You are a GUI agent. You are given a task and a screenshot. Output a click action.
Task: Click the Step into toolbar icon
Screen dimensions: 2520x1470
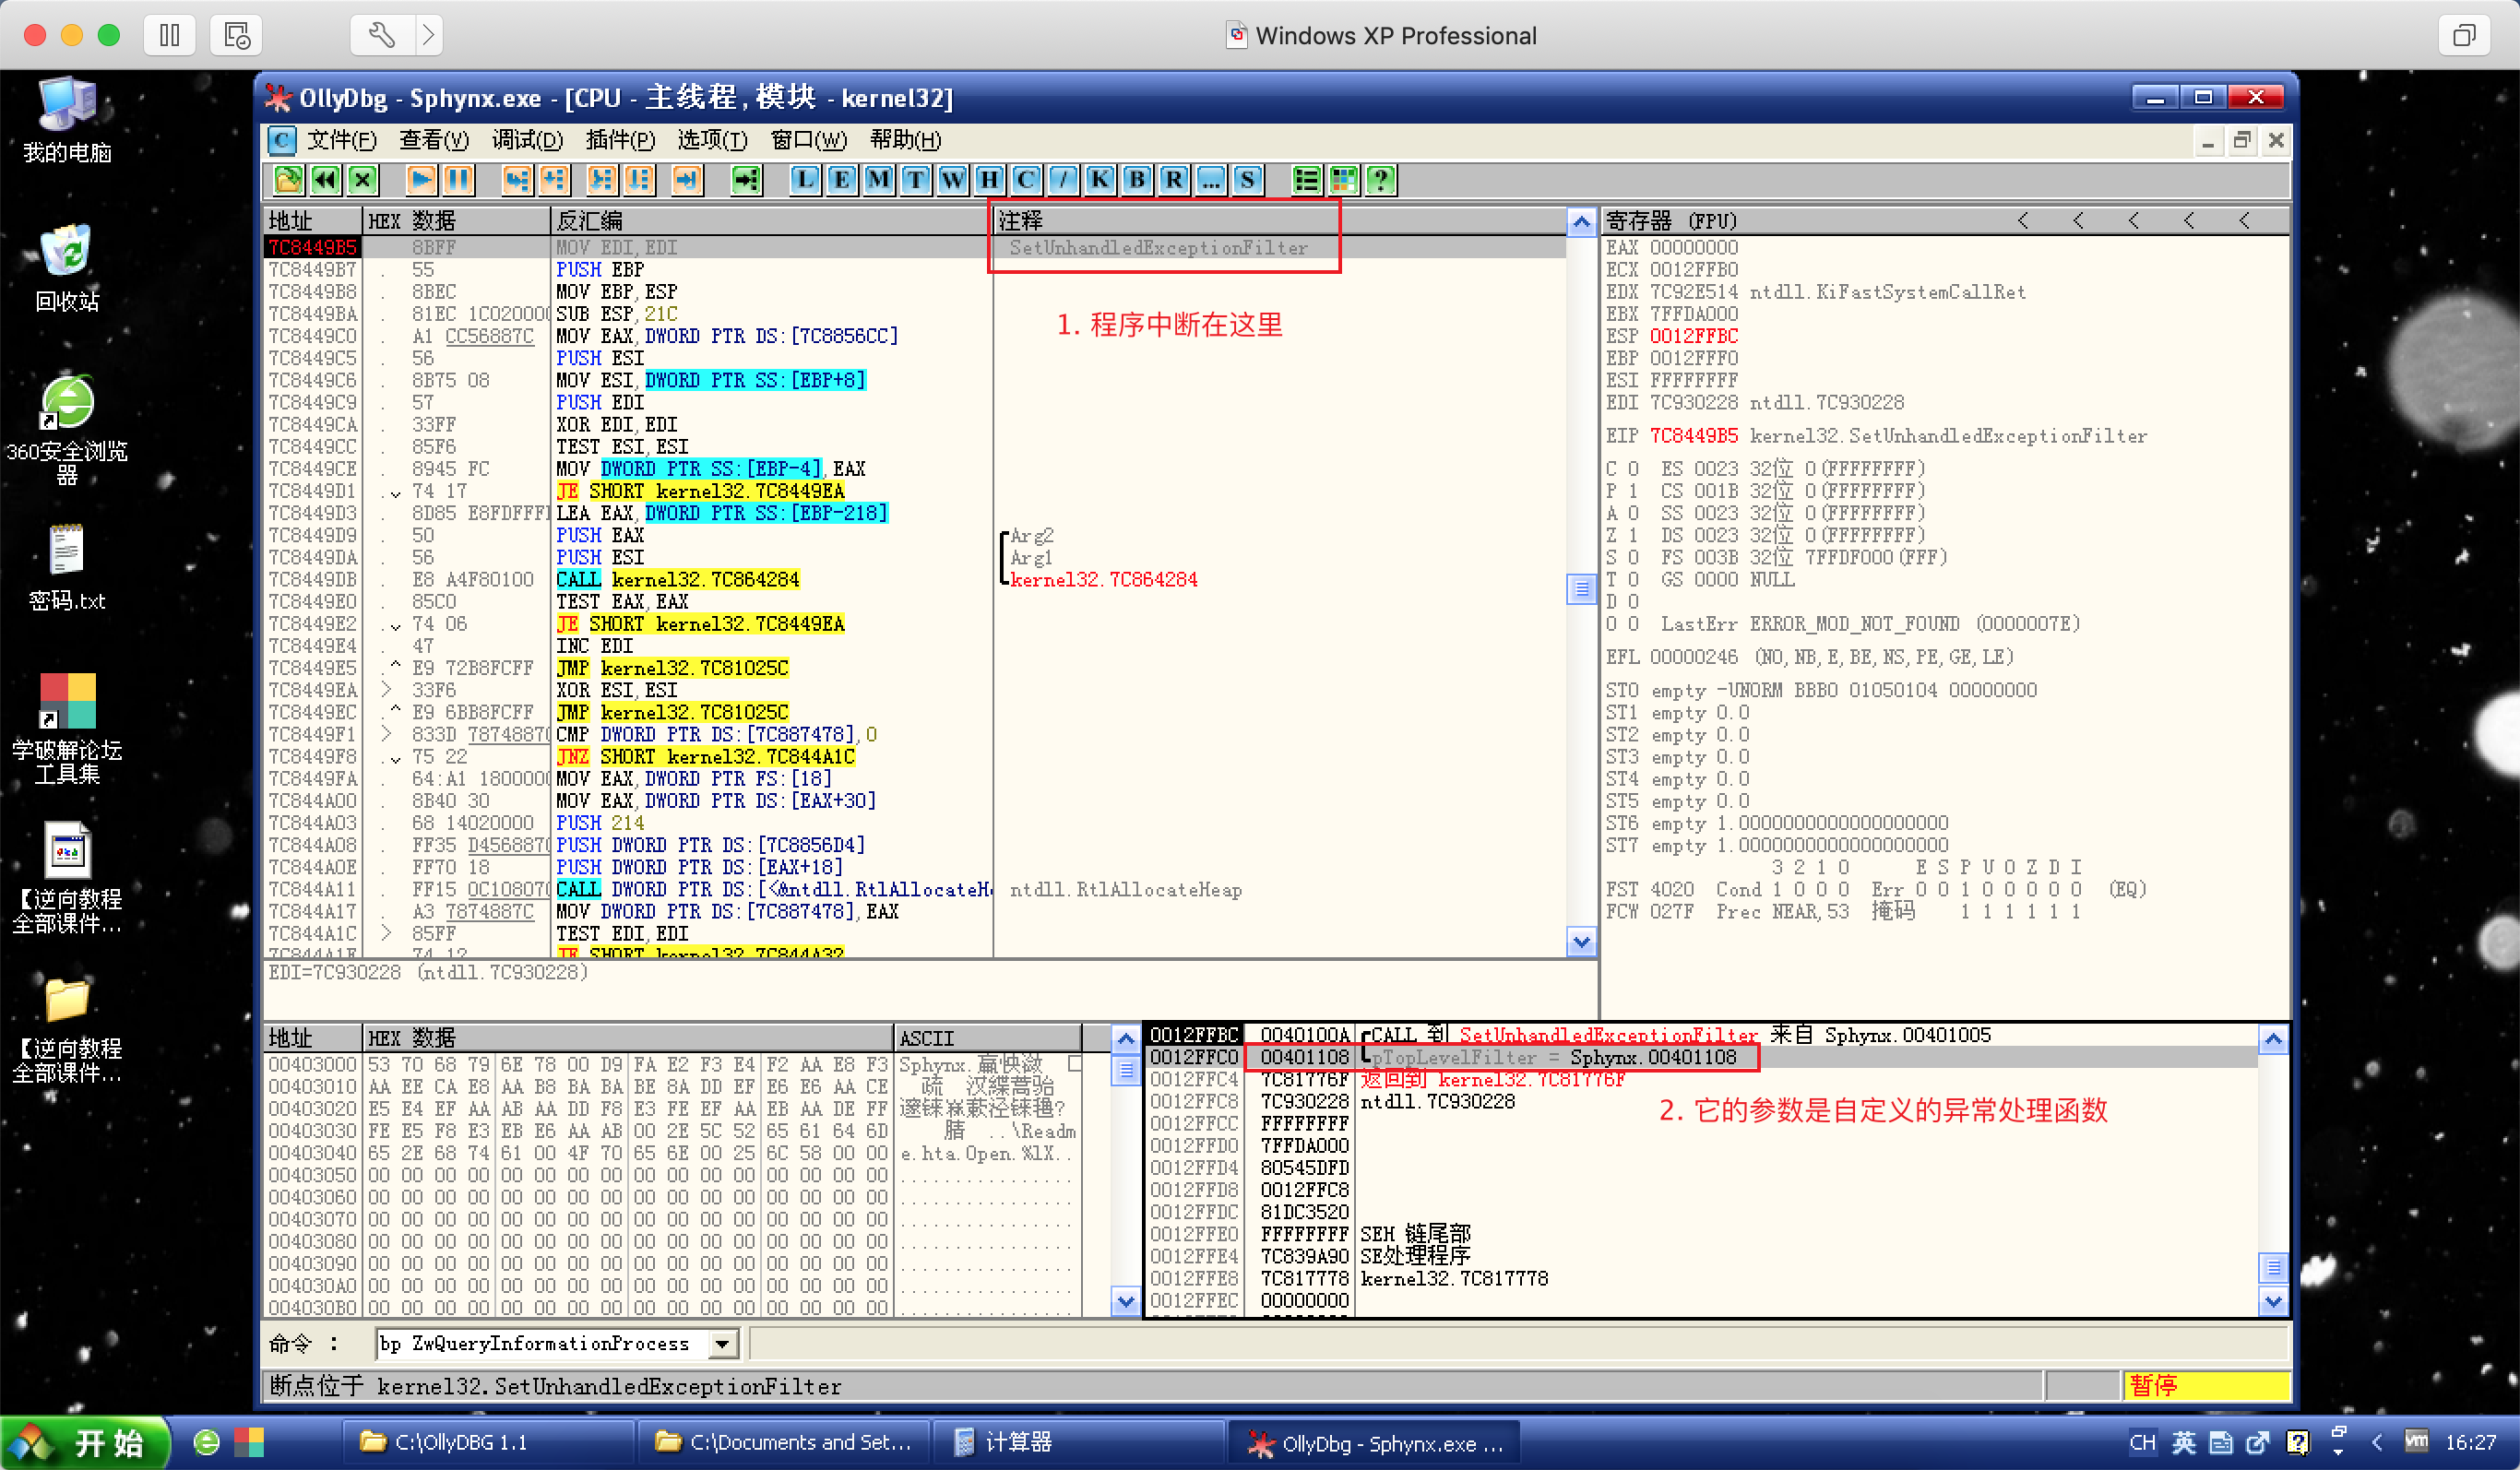517,180
